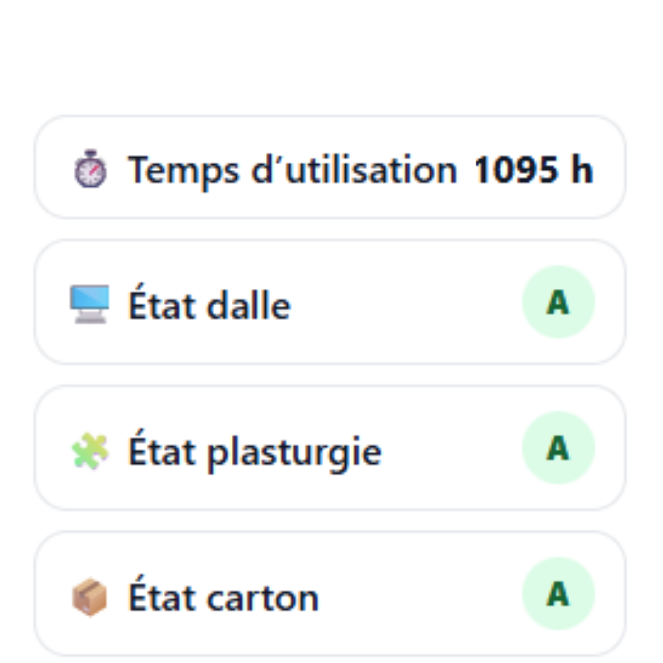Click the 1095 h usage time value
This screenshot has height=663, width=663.
(x=533, y=170)
